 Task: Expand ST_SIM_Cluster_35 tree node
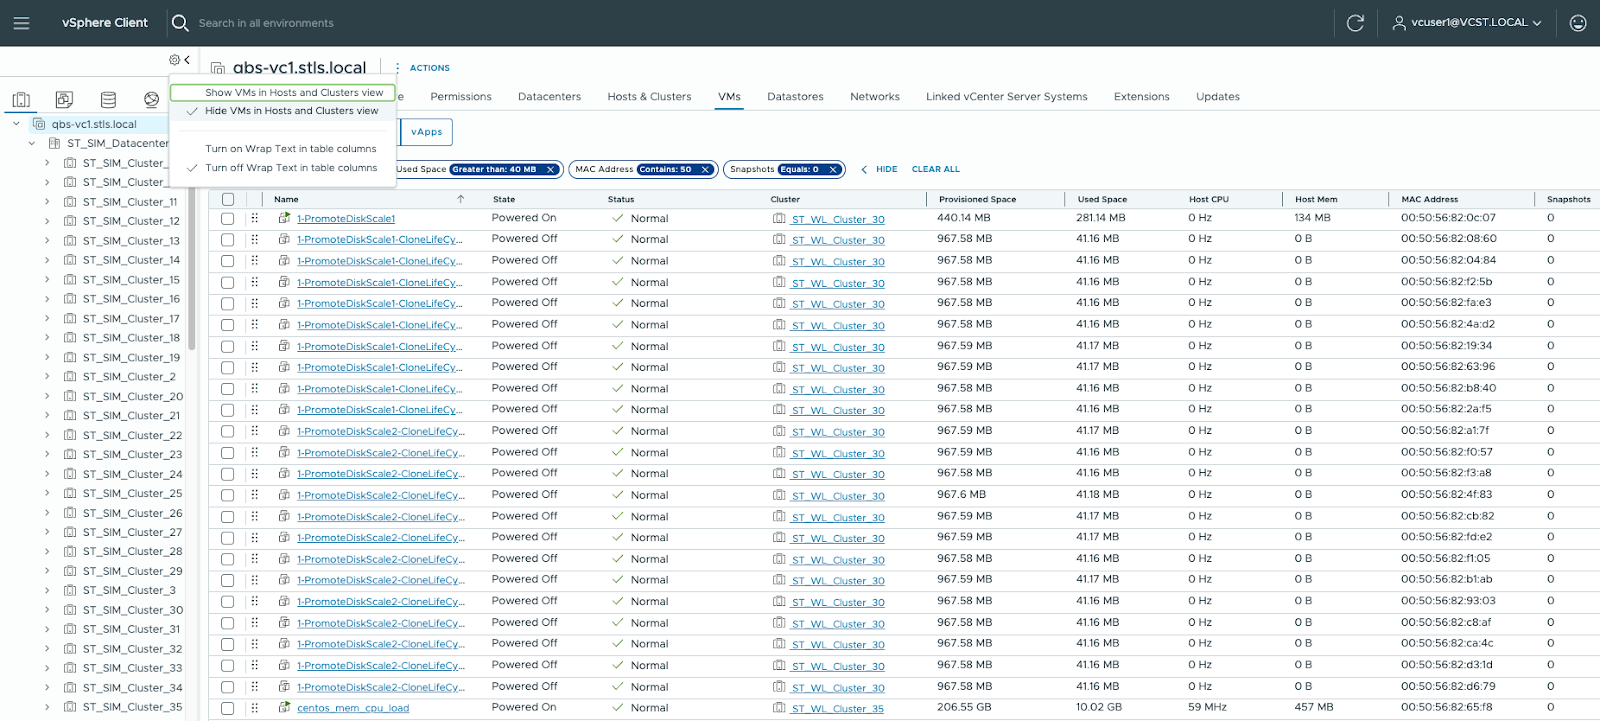[x=47, y=707]
